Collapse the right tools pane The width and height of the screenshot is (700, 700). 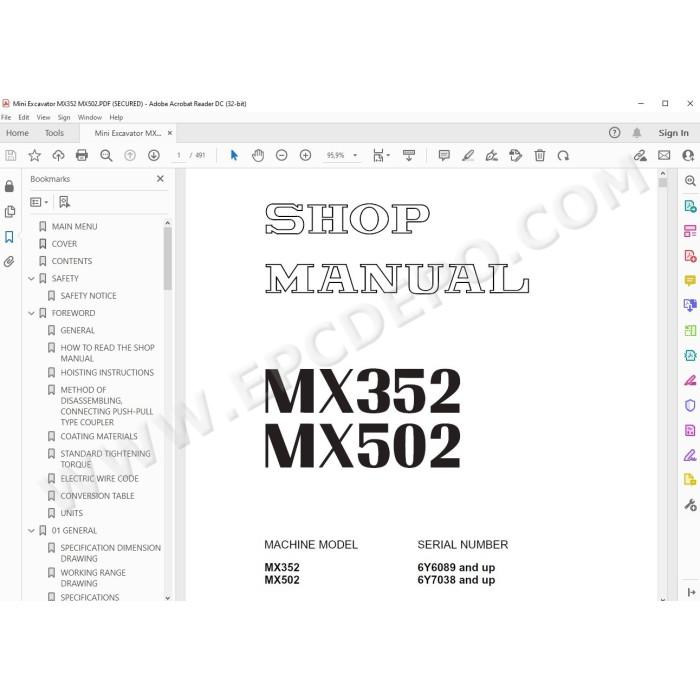(x=692, y=592)
